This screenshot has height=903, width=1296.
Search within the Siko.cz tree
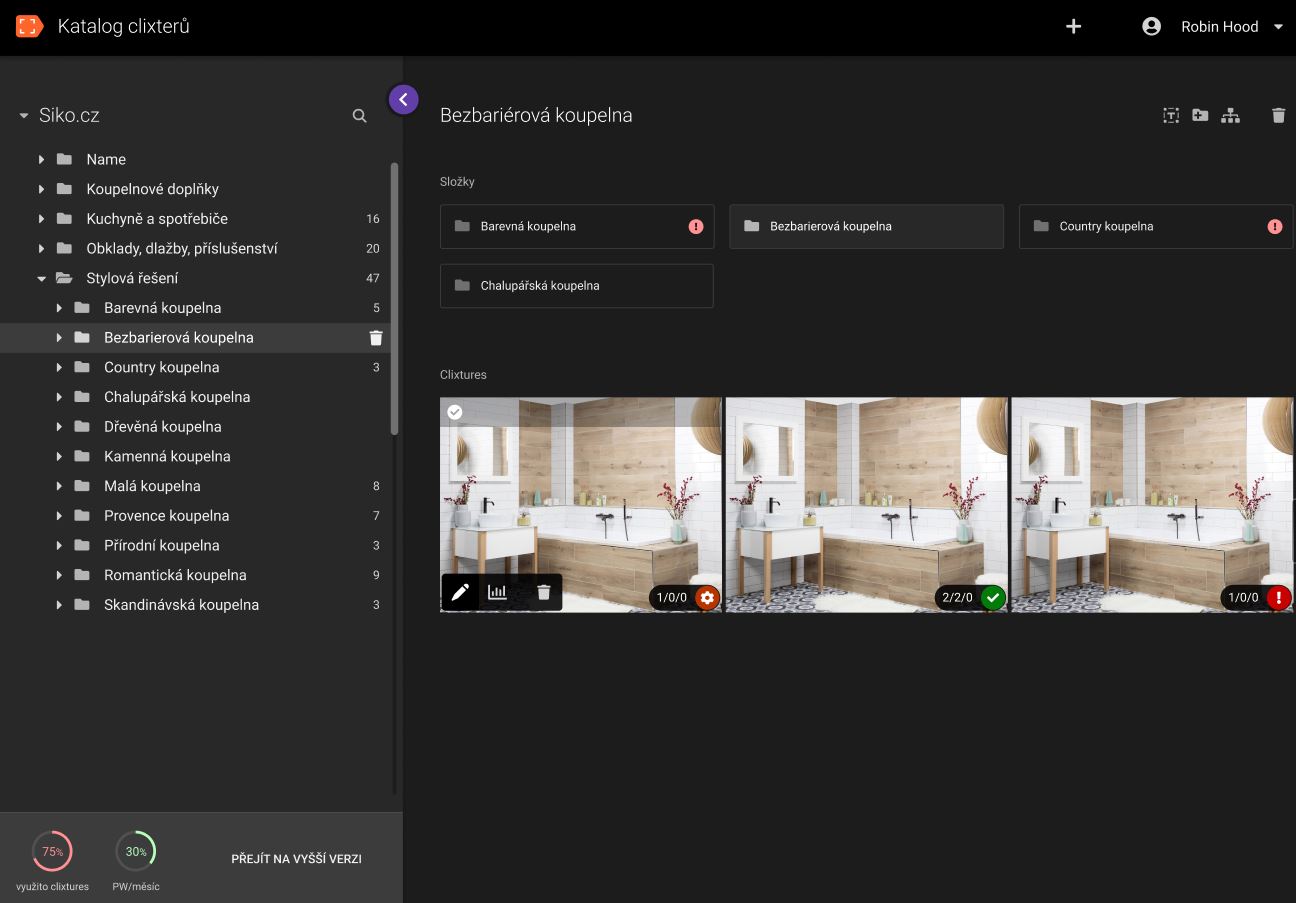(x=359, y=116)
